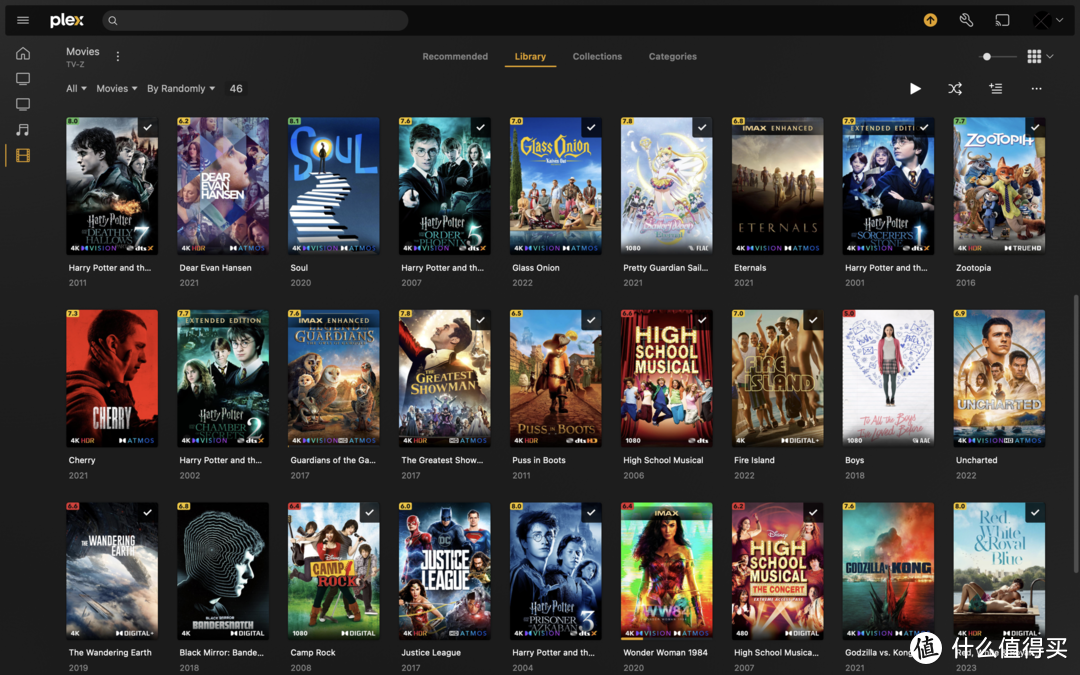Click the add to playlist icon
Screen dimensions: 1080x675
click(x=995, y=88)
